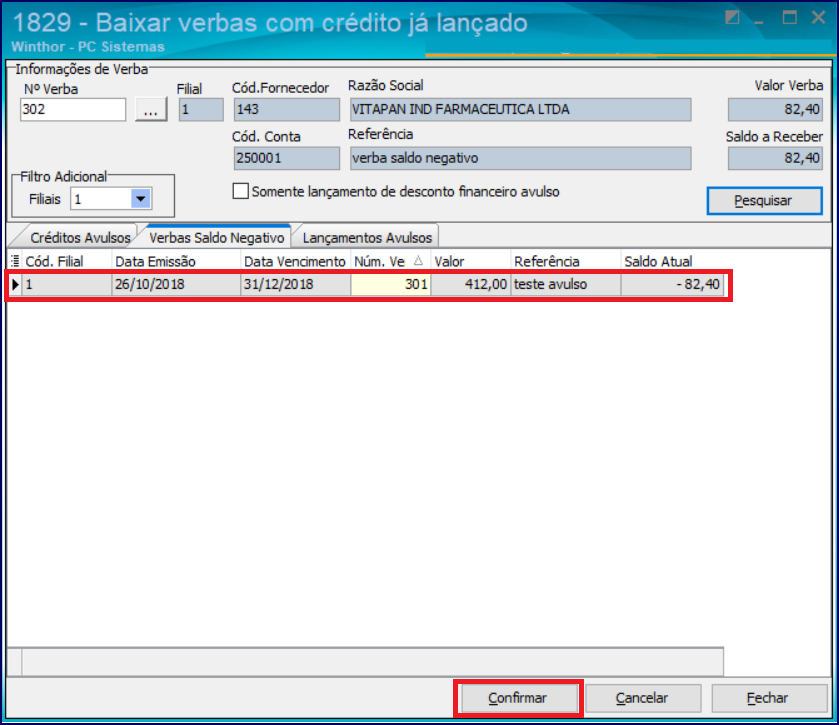Select the Cód. Filial cell in the grid row

pyautogui.click(x=66, y=284)
